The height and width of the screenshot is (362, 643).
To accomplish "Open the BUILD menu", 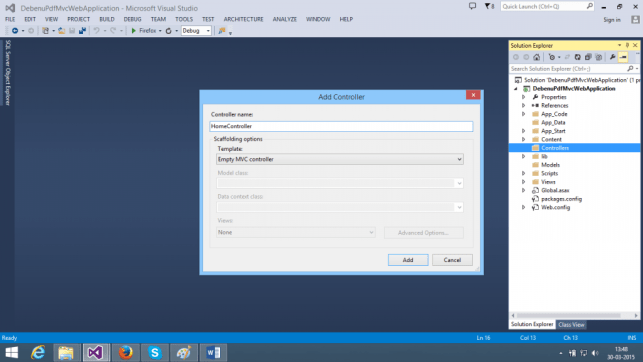I will tap(107, 19).
